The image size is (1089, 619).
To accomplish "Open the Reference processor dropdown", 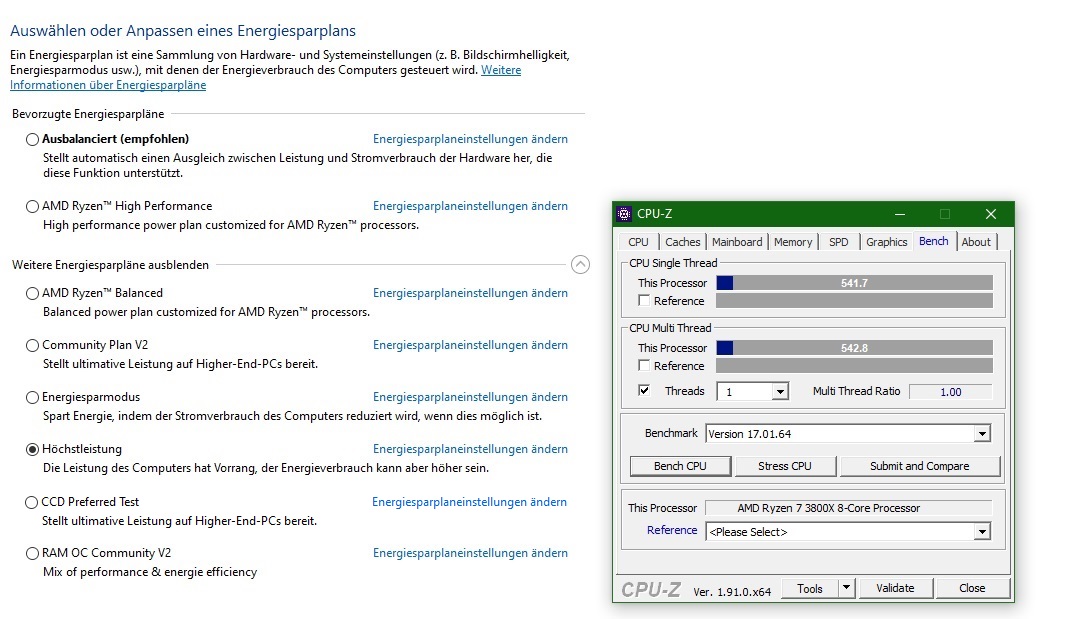I will coord(981,531).
